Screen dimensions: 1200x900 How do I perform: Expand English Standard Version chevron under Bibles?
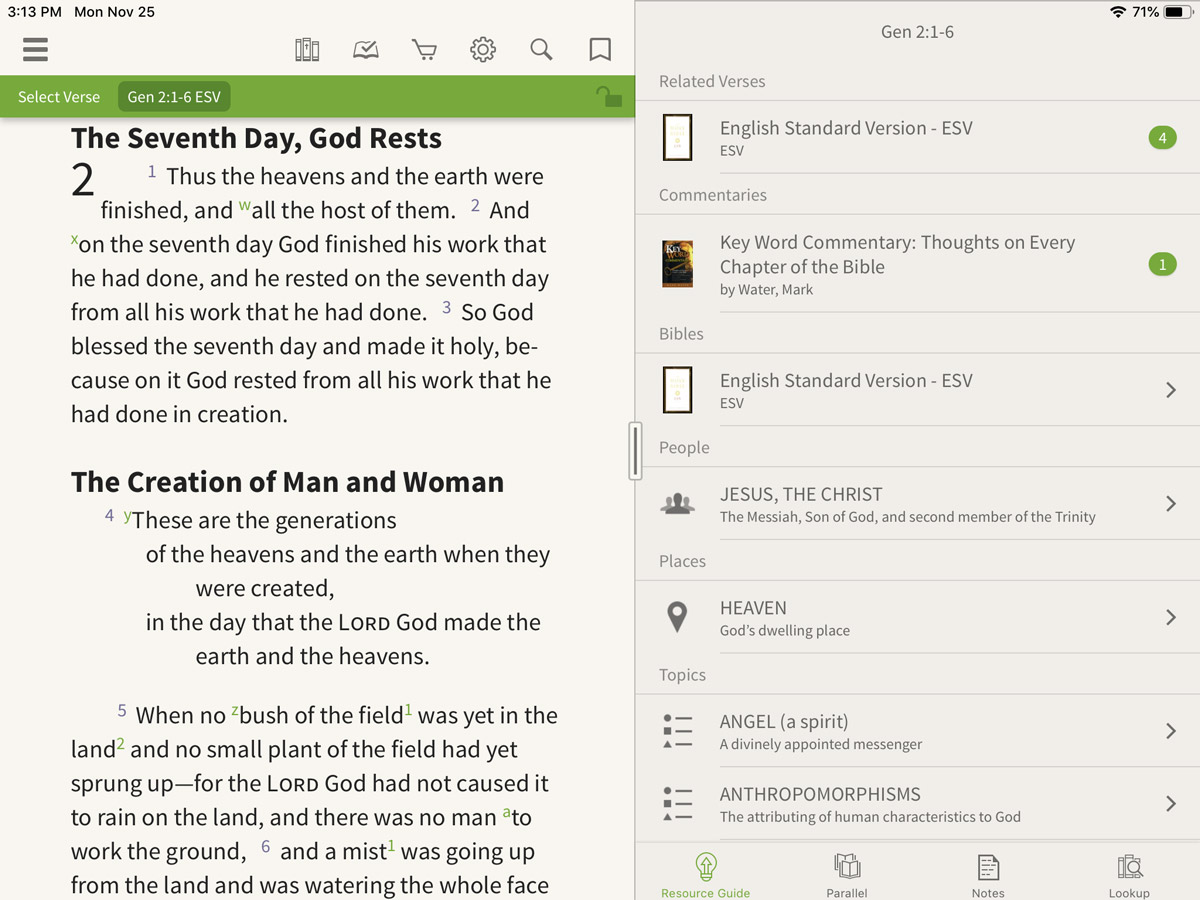(x=1170, y=390)
